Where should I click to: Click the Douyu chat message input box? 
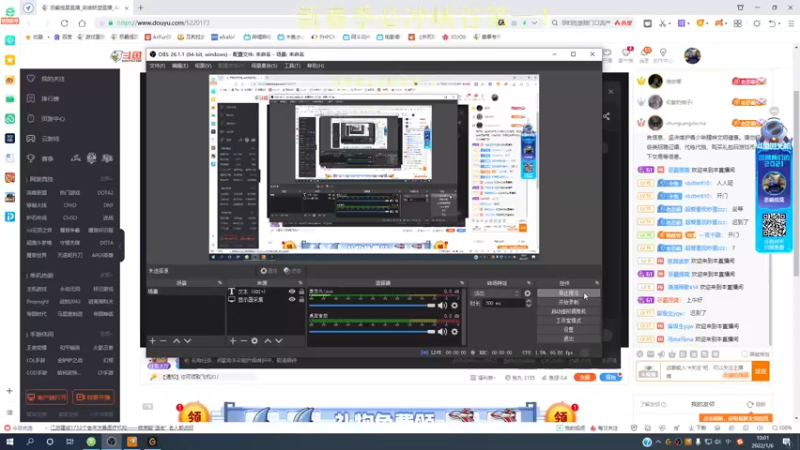(706, 371)
